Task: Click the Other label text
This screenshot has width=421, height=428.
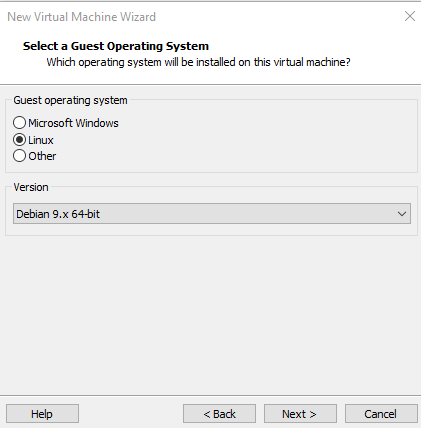Action: tap(42, 156)
